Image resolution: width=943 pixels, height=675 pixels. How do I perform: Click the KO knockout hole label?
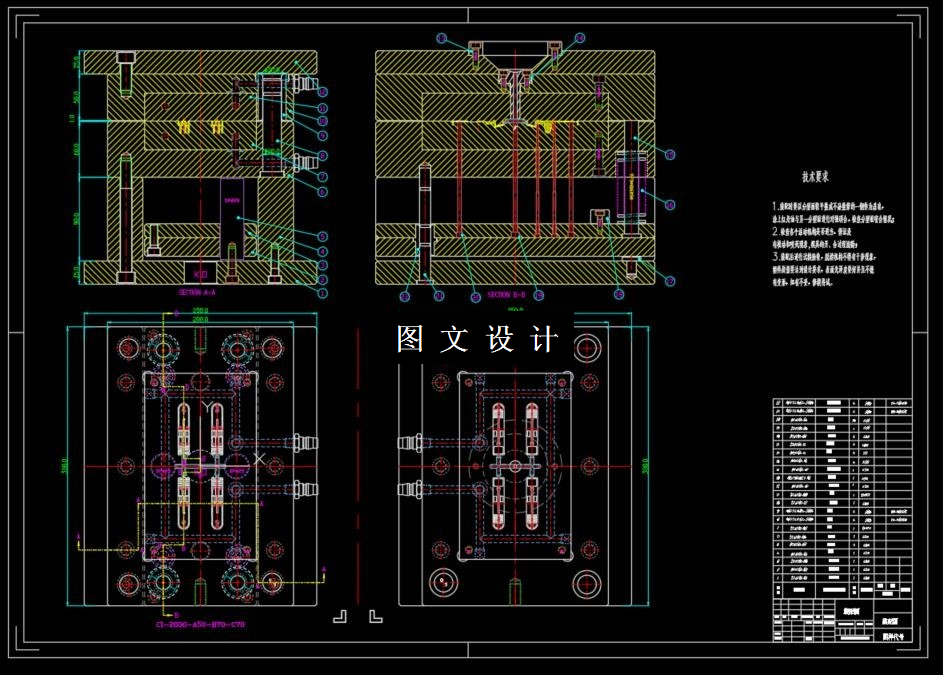200,274
